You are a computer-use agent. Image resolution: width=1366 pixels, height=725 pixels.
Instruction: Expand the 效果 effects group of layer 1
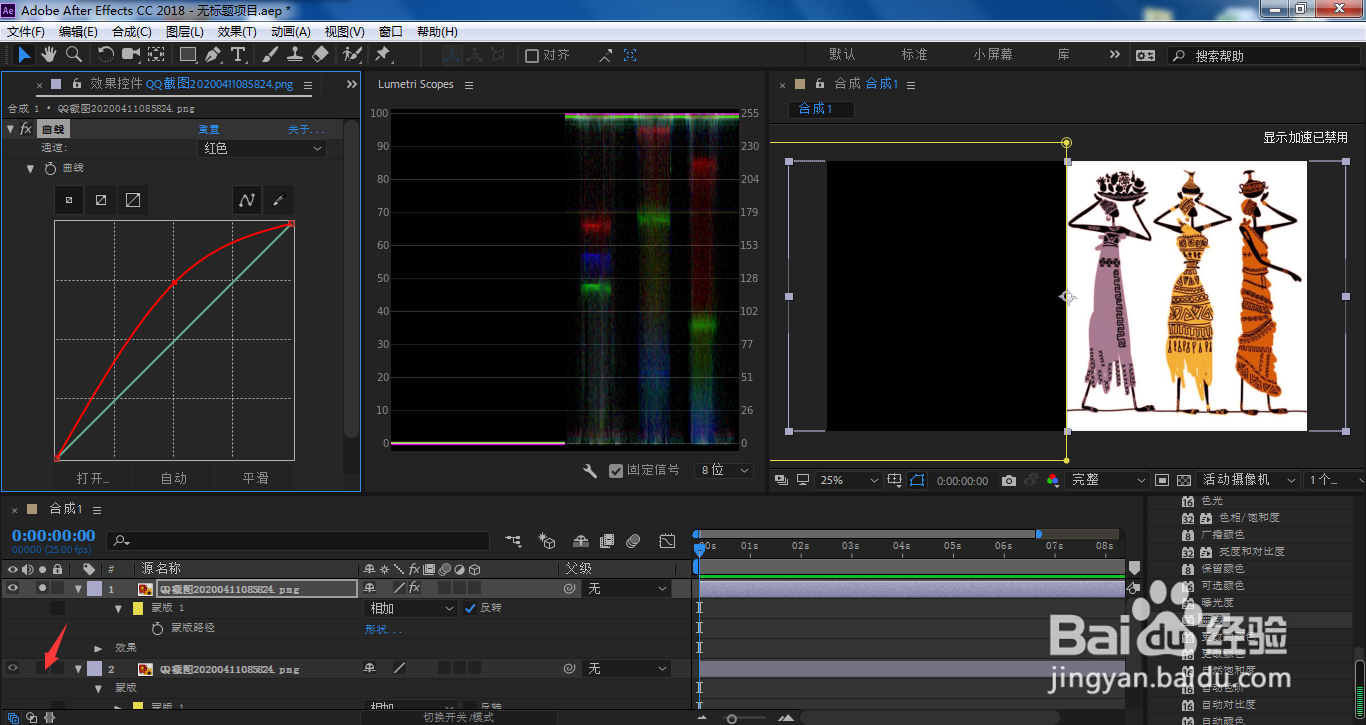(98, 648)
